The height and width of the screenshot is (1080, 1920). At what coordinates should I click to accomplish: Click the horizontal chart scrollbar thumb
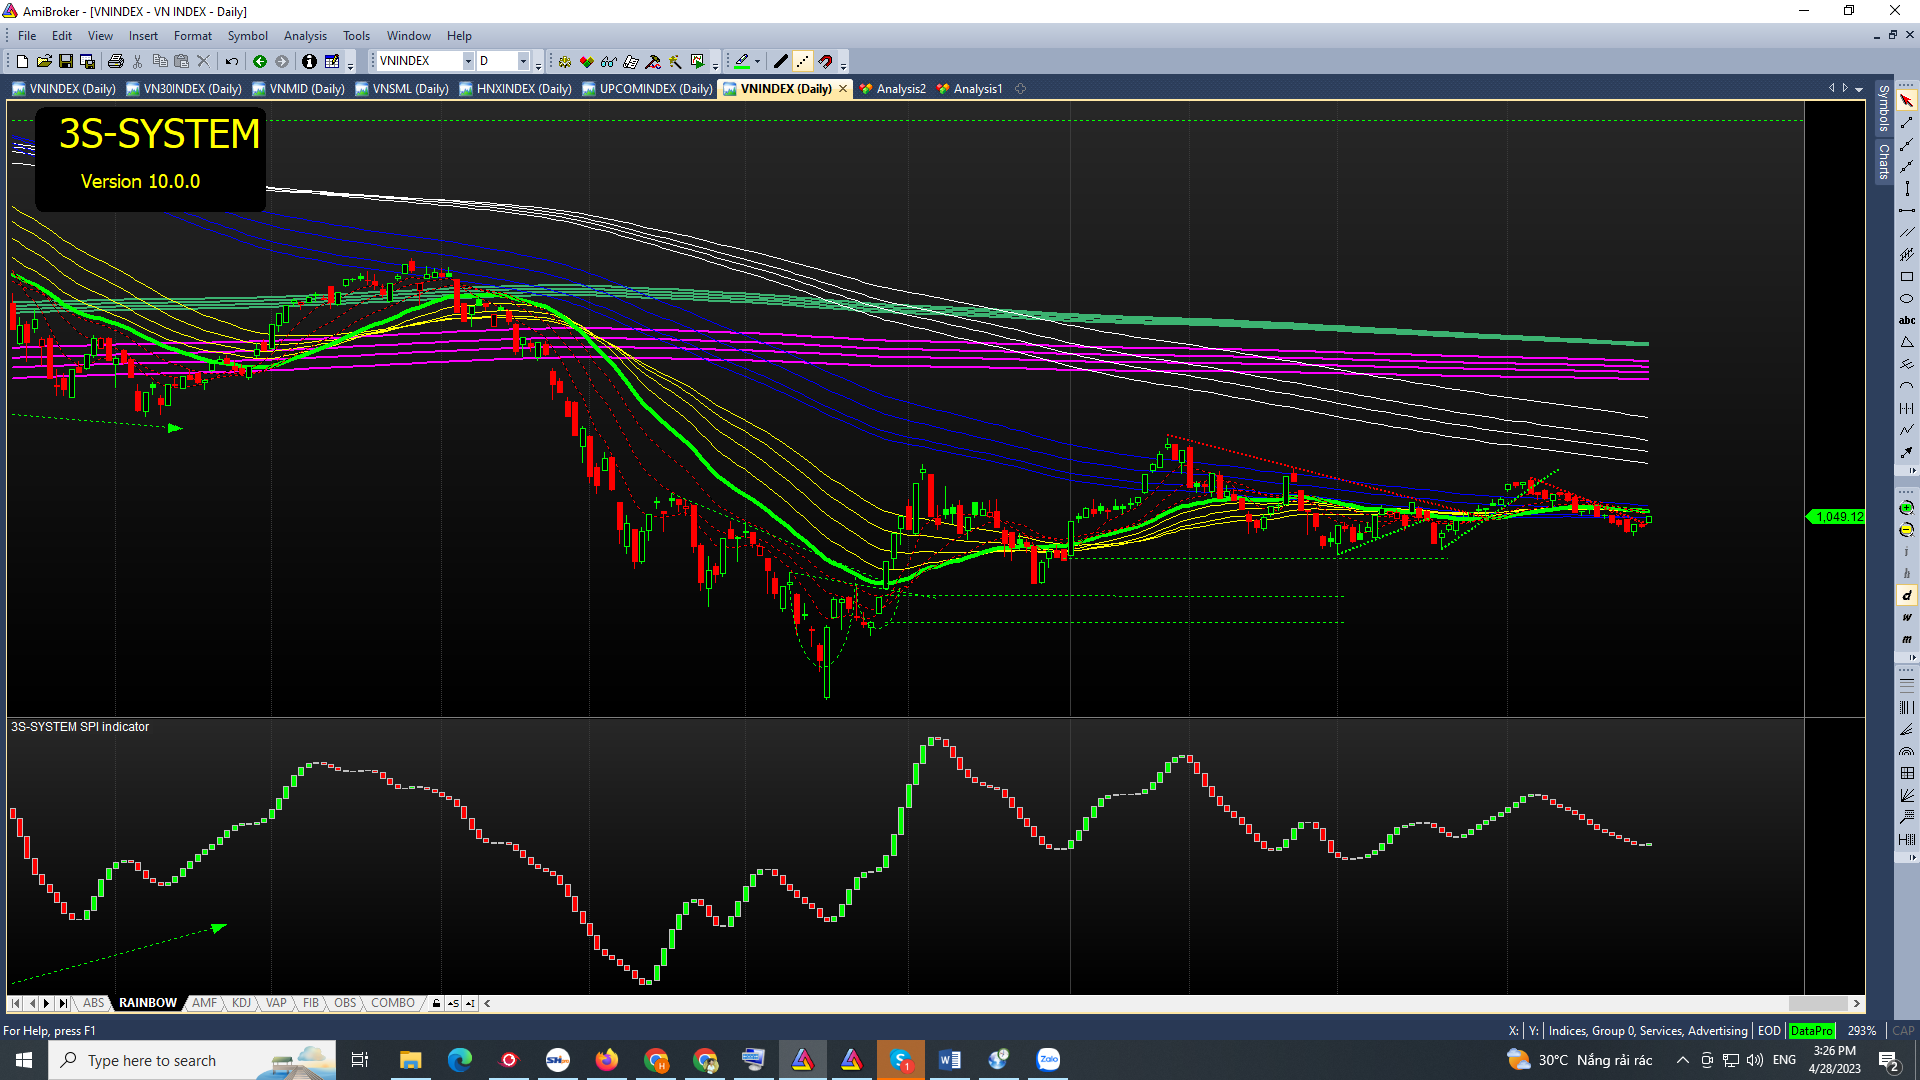coord(1817,1003)
